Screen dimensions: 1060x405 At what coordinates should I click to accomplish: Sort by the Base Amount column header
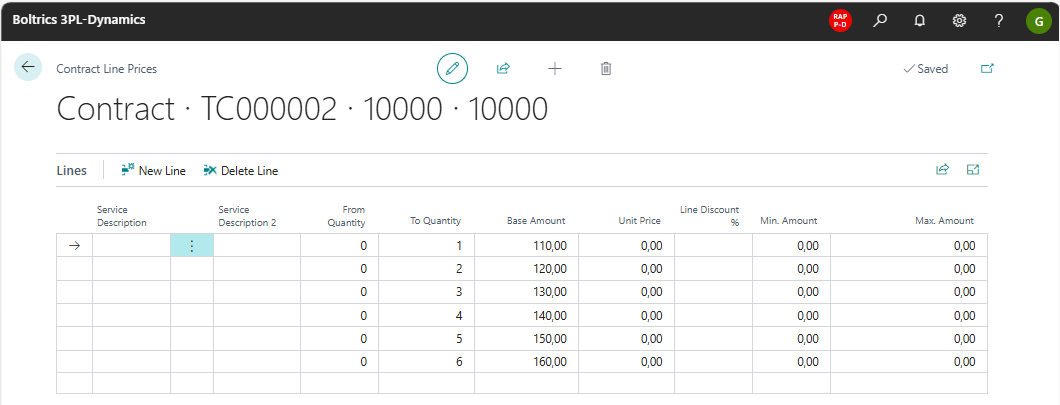pos(536,221)
